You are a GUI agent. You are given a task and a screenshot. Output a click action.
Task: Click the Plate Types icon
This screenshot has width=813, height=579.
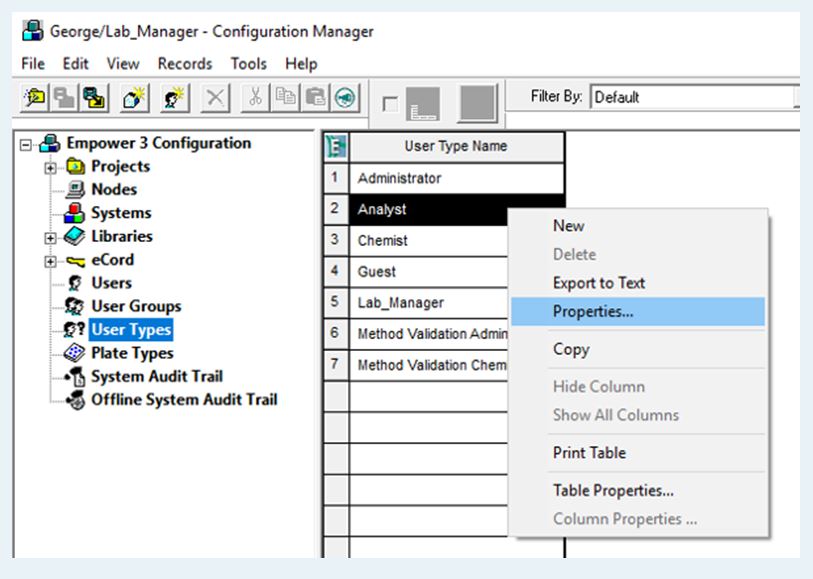[x=74, y=353]
